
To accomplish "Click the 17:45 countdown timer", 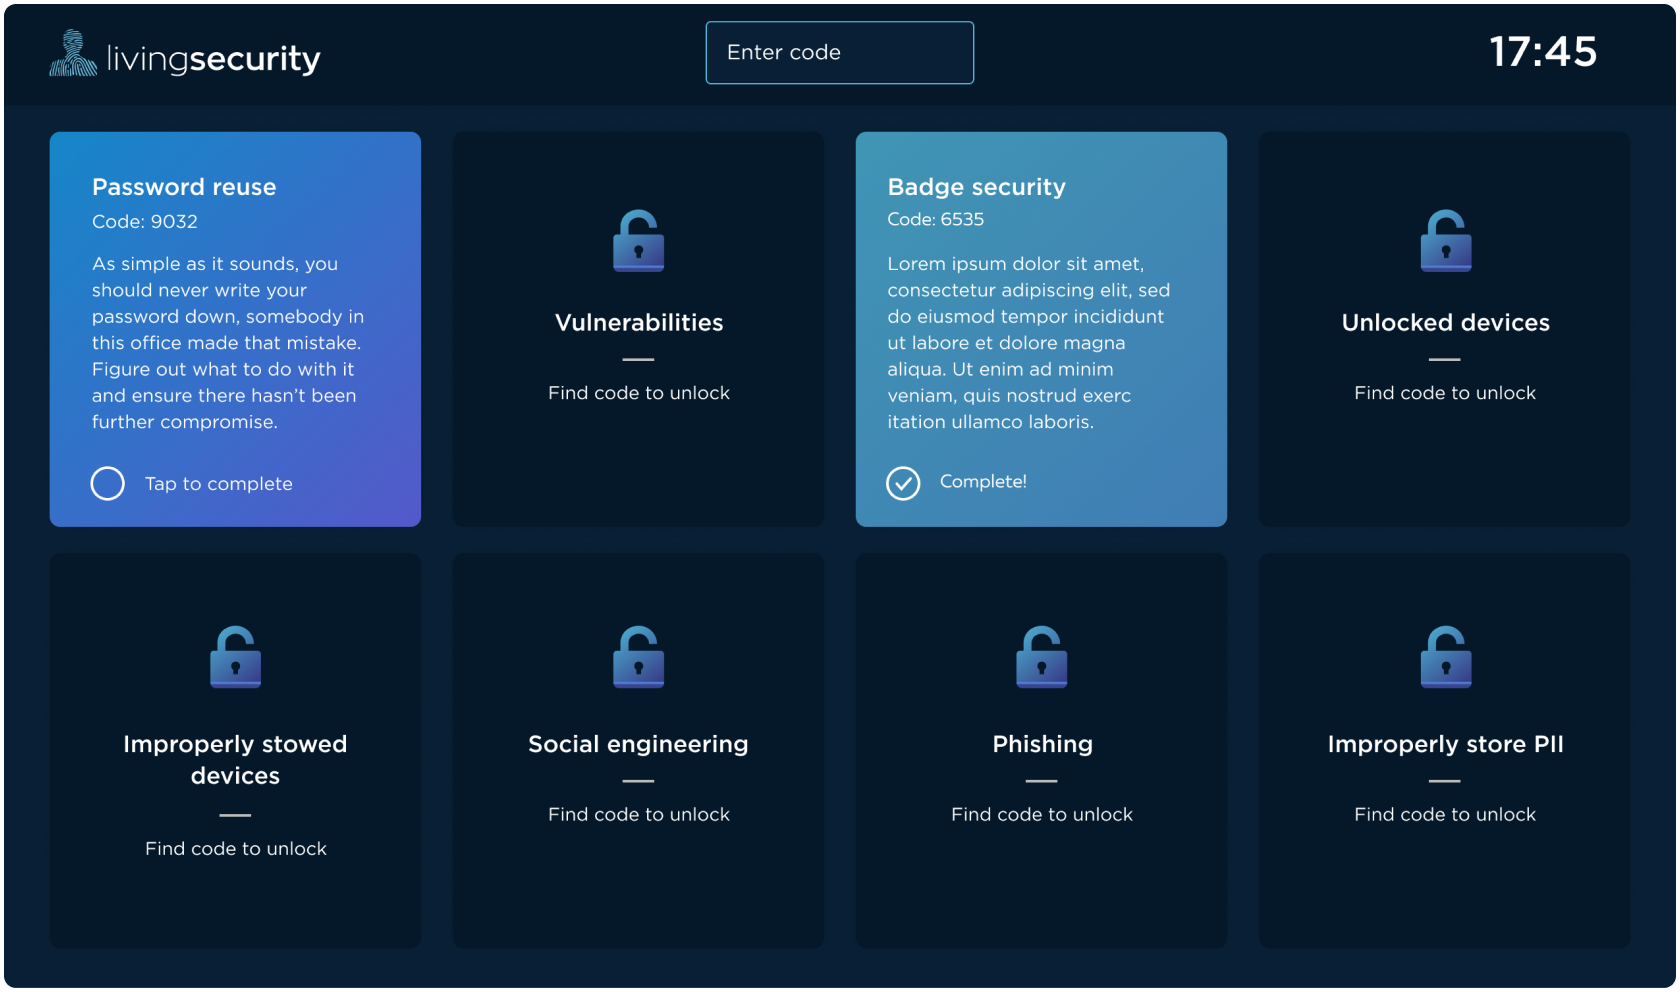I will point(1543,52).
